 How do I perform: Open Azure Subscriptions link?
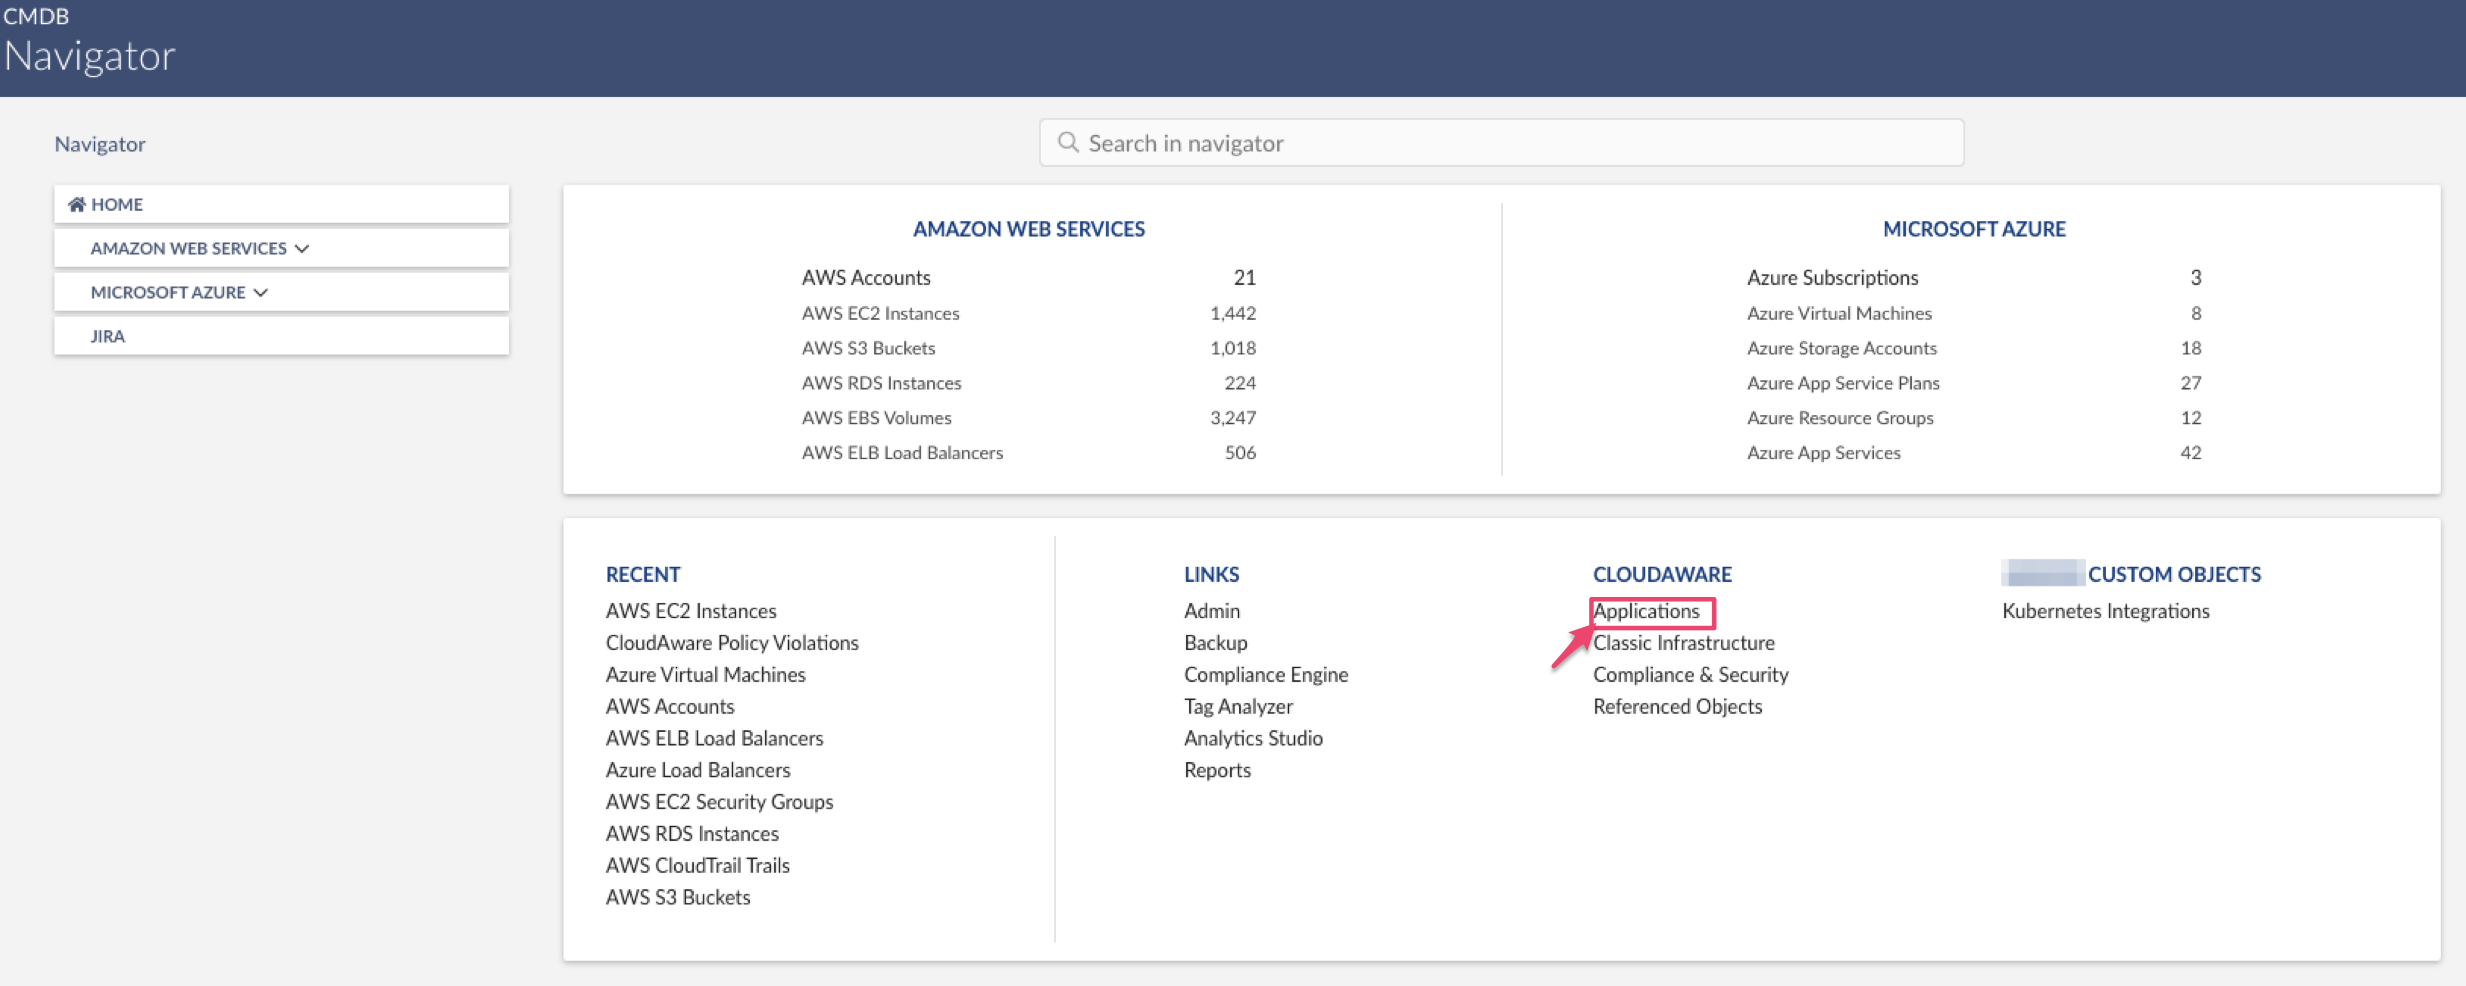point(1832,277)
